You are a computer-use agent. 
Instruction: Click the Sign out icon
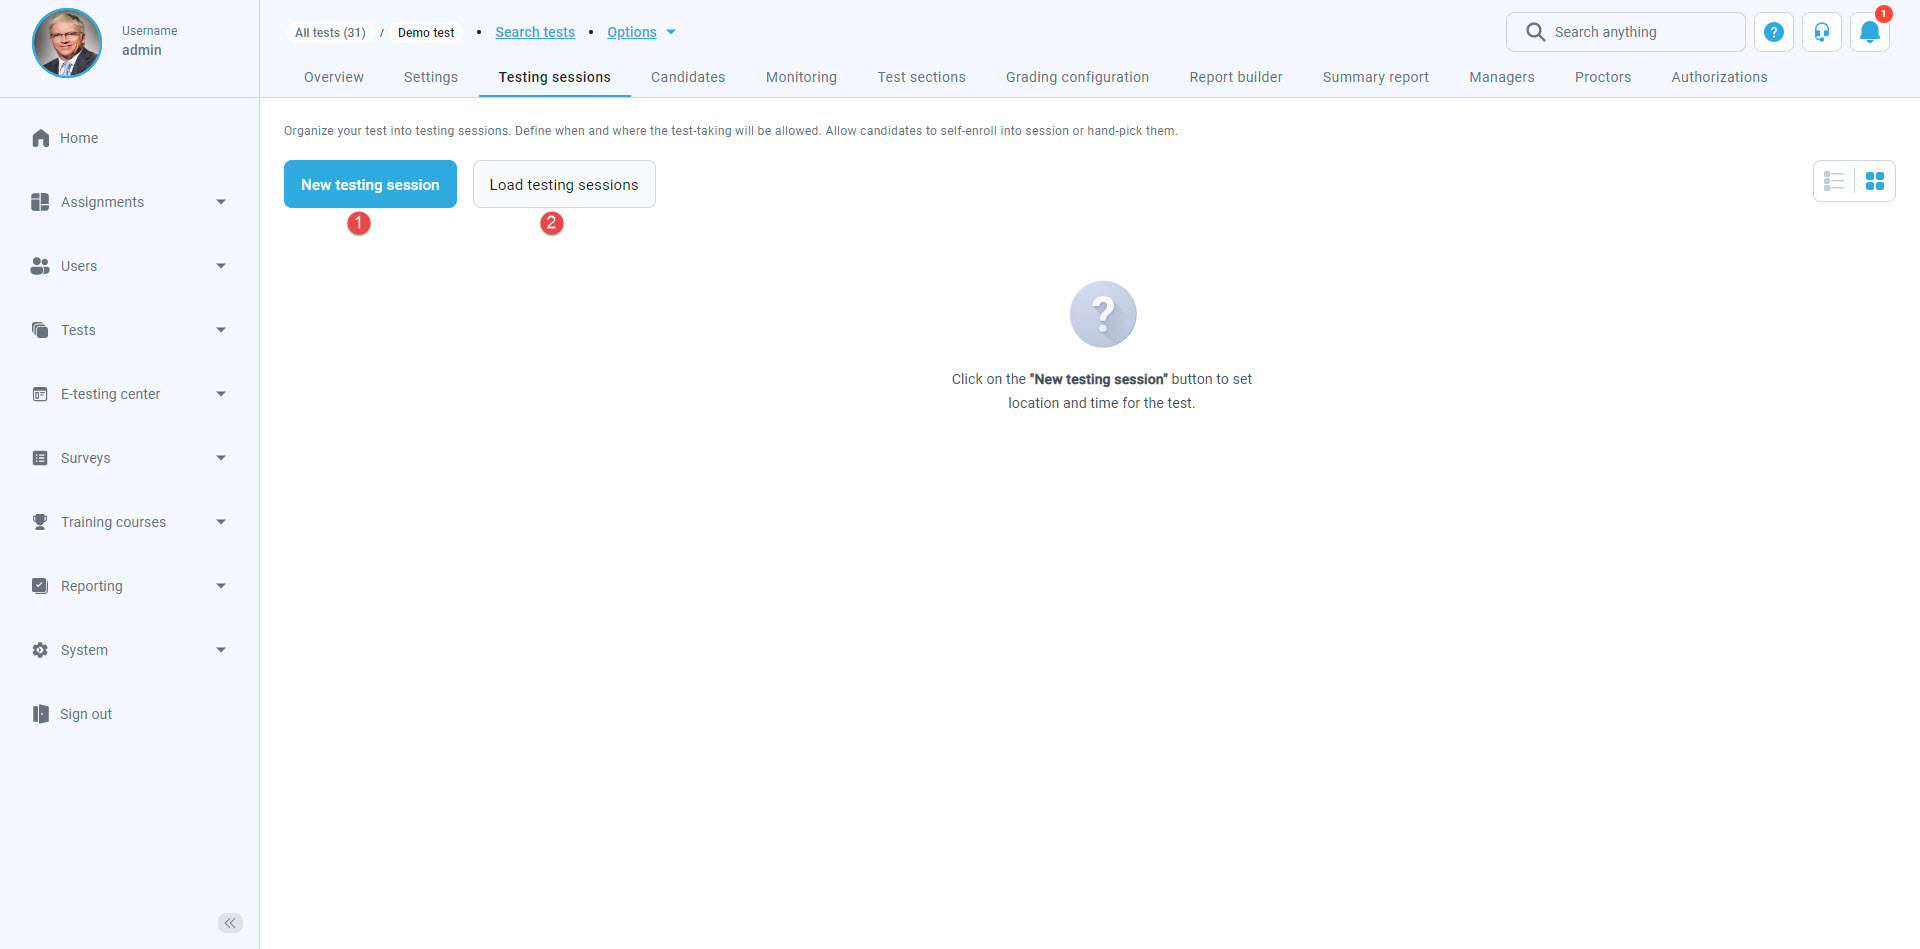tap(40, 714)
